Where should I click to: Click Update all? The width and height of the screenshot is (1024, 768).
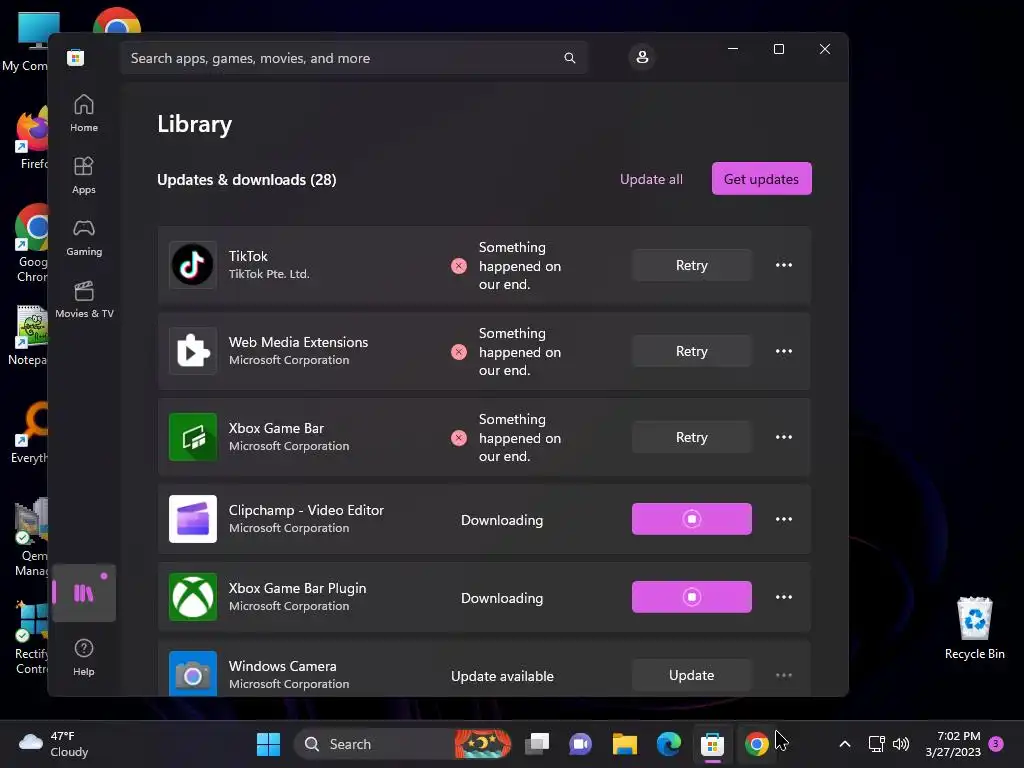tap(651, 179)
